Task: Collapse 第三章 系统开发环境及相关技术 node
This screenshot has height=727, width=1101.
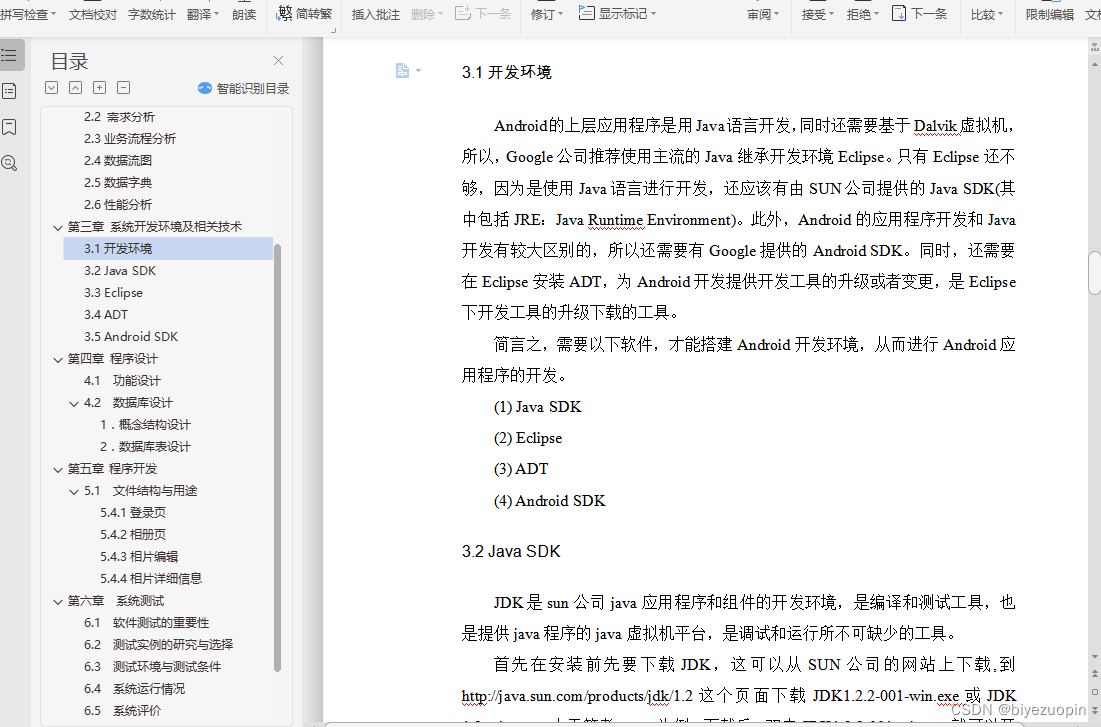Action: [x=58, y=227]
